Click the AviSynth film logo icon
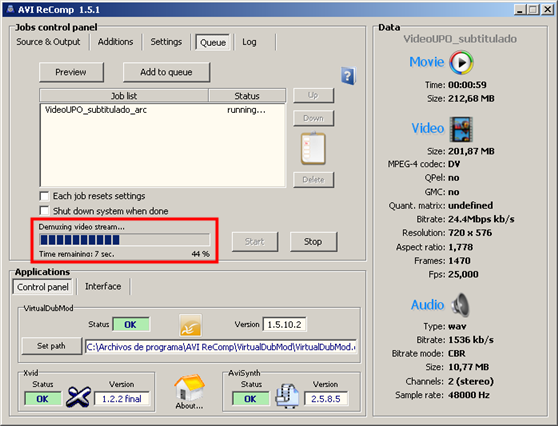 287,395
